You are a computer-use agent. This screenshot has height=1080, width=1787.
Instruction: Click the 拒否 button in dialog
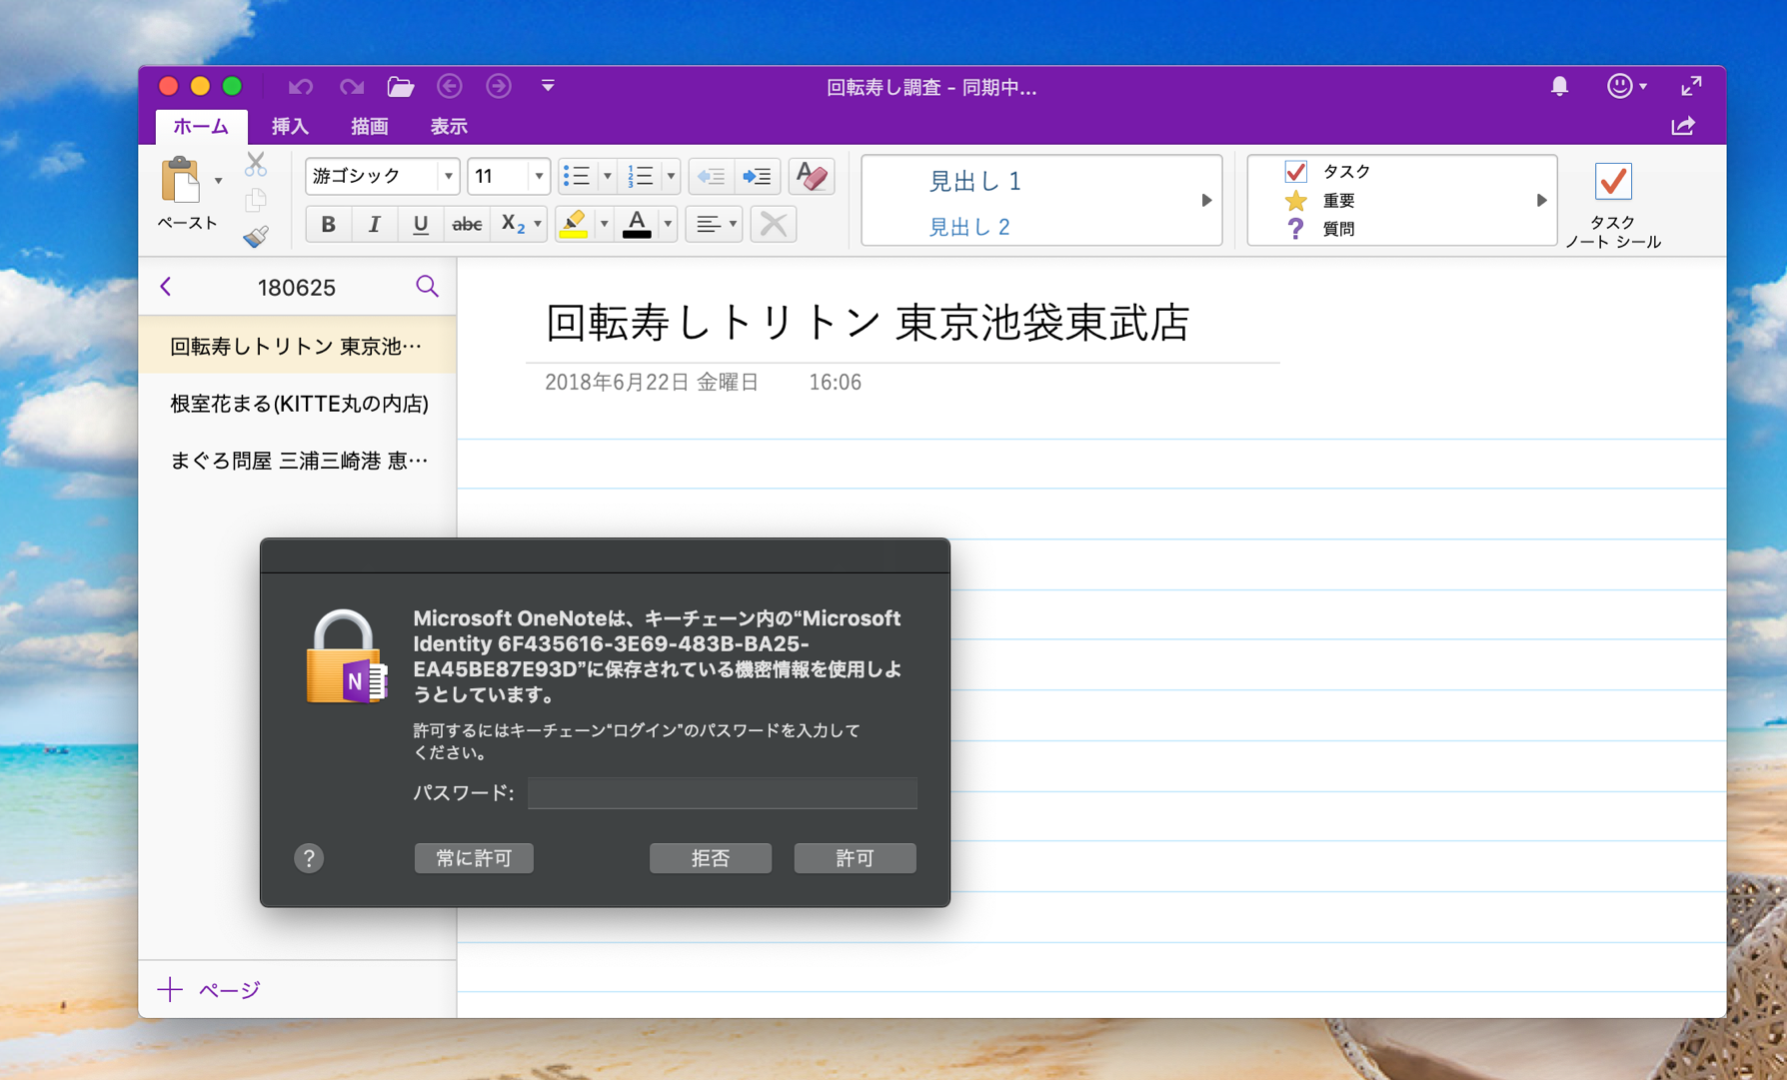pyautogui.click(x=710, y=858)
